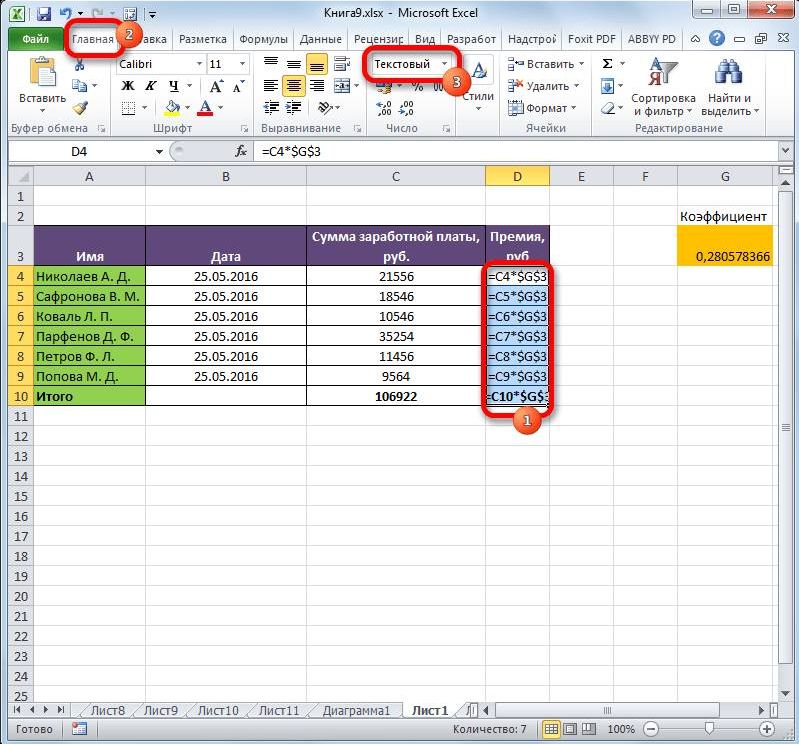Open font color dropdown arrow
The image size is (799, 744).
click(x=221, y=108)
